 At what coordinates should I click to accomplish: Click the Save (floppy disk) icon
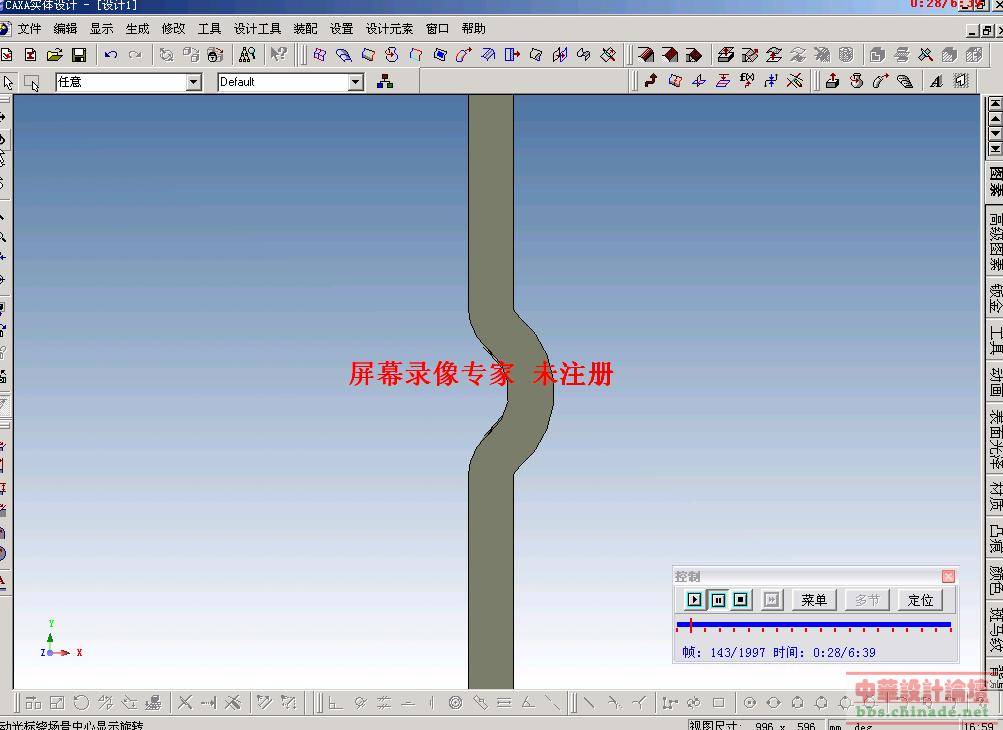coord(78,55)
